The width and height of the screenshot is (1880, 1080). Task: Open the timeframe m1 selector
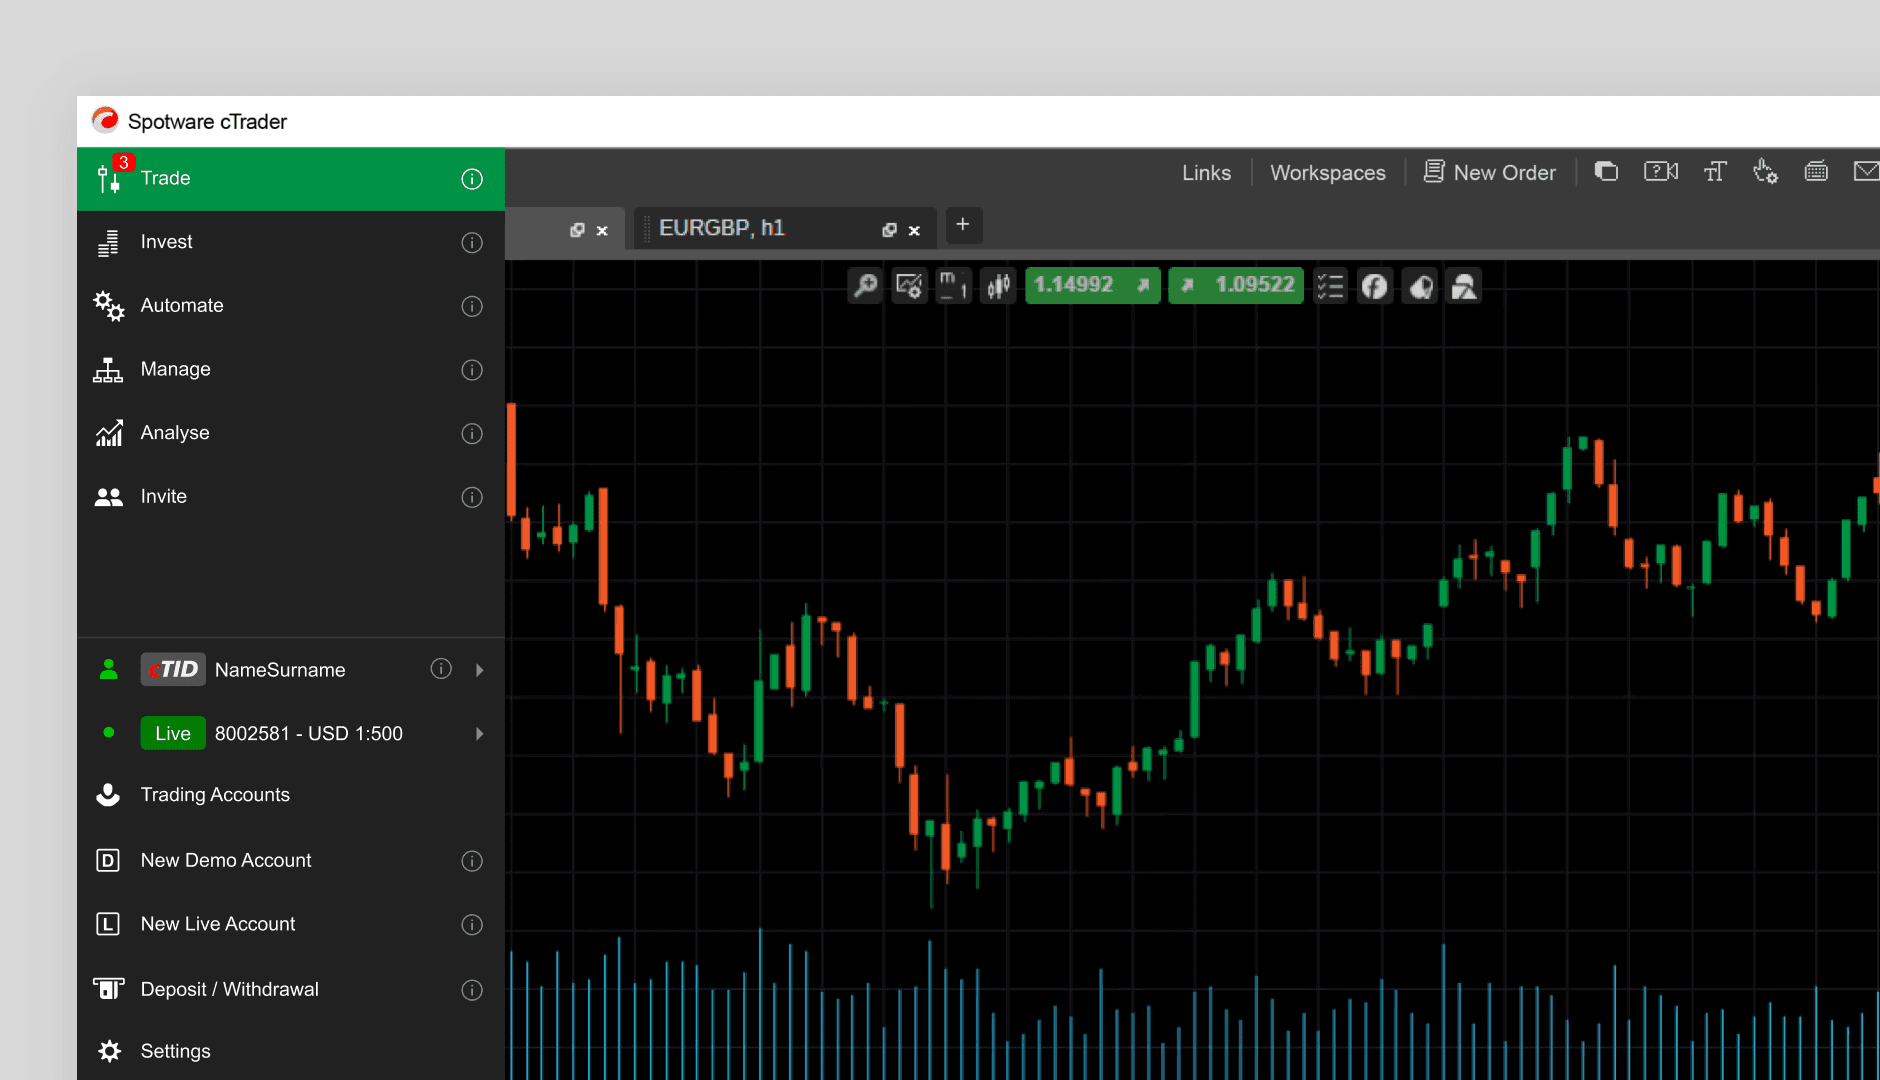[953, 286]
